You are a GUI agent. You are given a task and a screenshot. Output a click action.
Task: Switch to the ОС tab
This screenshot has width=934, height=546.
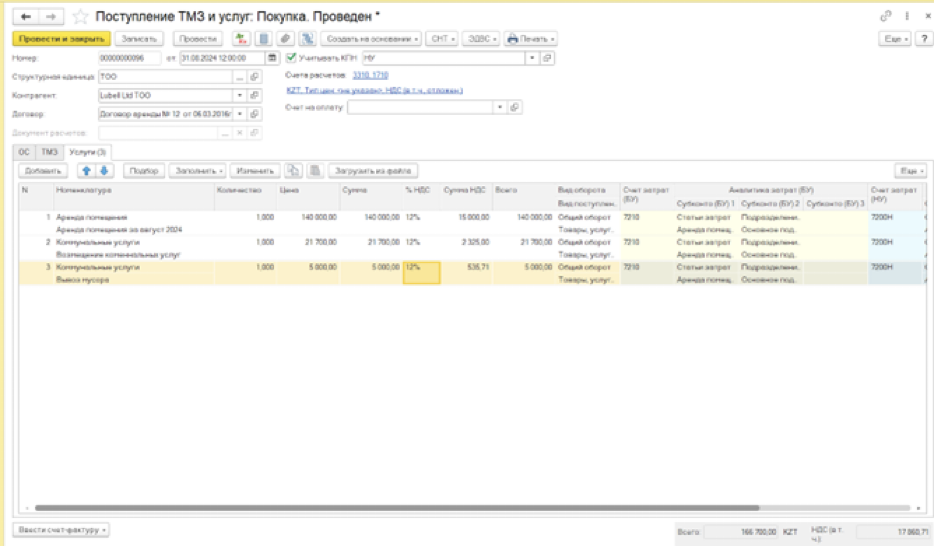pyautogui.click(x=24, y=151)
